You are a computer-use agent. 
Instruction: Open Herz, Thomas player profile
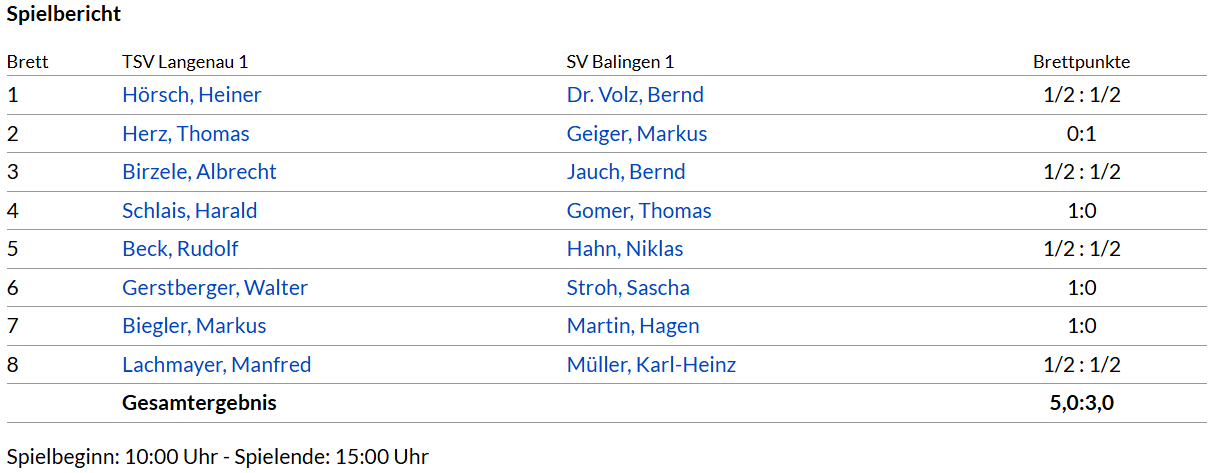[x=185, y=134]
